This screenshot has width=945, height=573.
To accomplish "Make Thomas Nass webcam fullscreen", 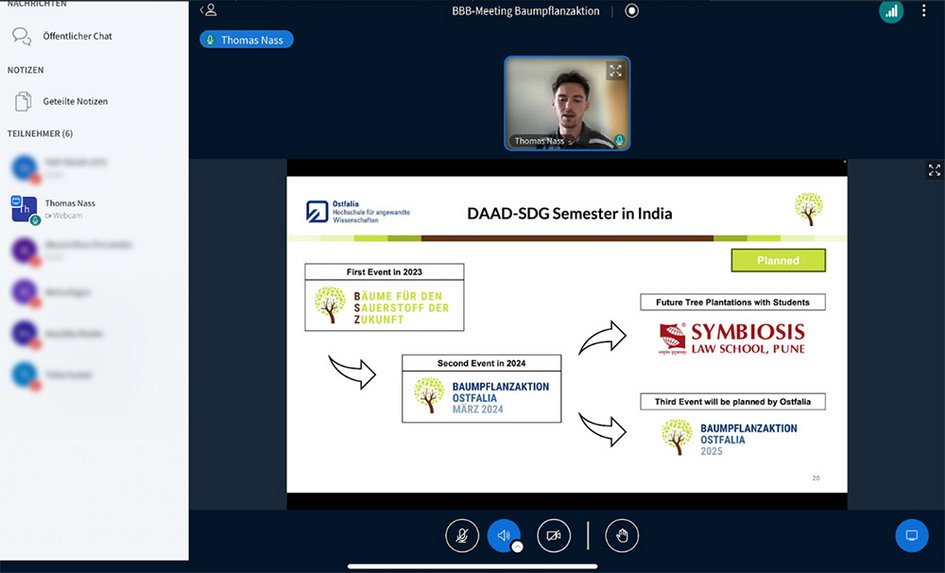I will [615, 71].
